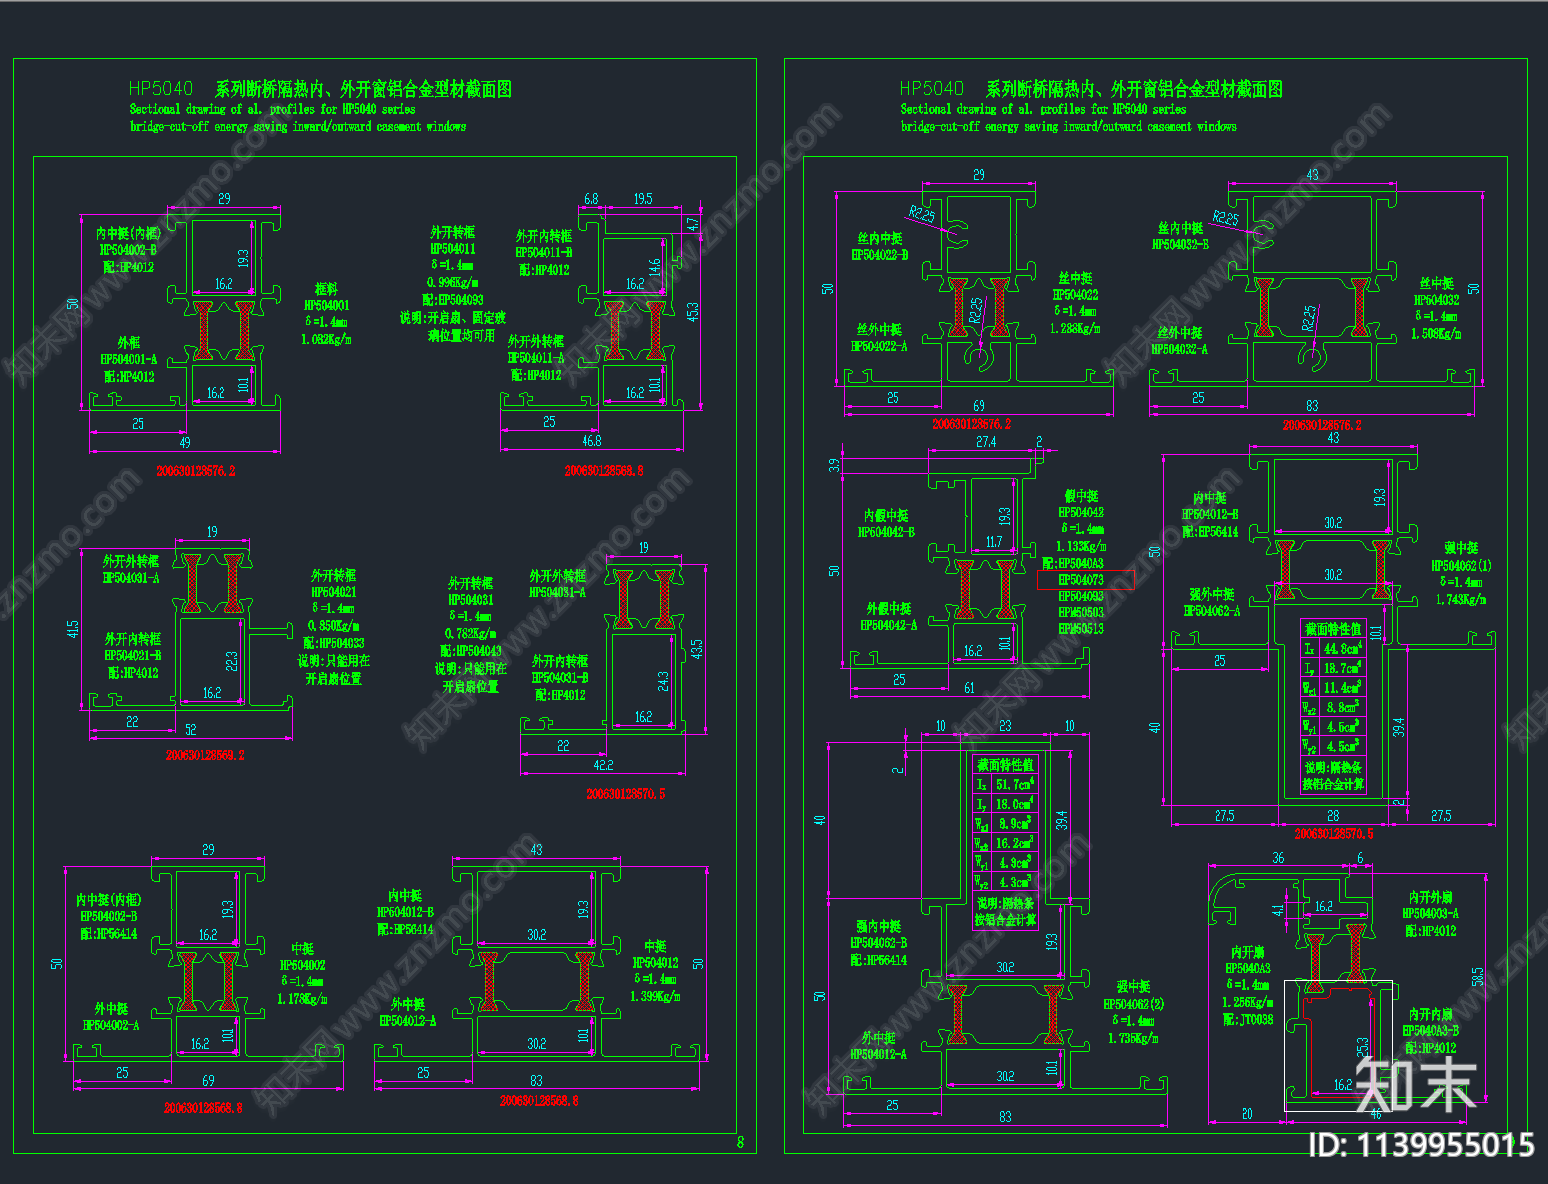Select the 52 width dimension

click(x=191, y=730)
